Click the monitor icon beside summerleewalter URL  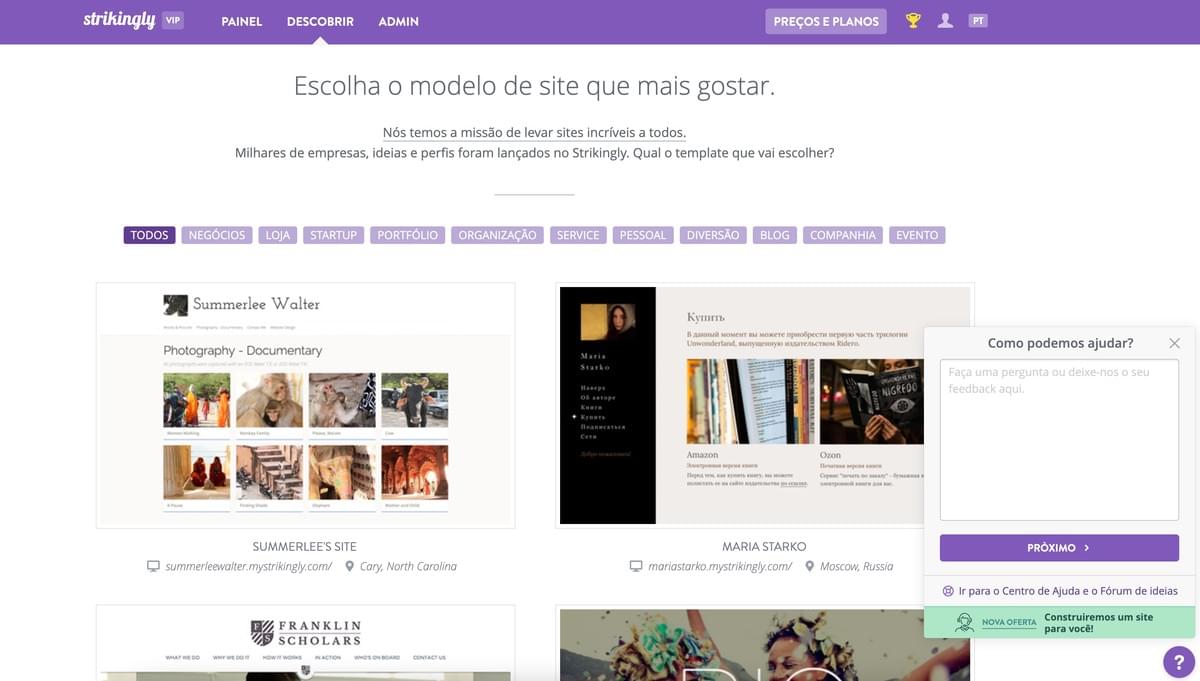coord(153,566)
